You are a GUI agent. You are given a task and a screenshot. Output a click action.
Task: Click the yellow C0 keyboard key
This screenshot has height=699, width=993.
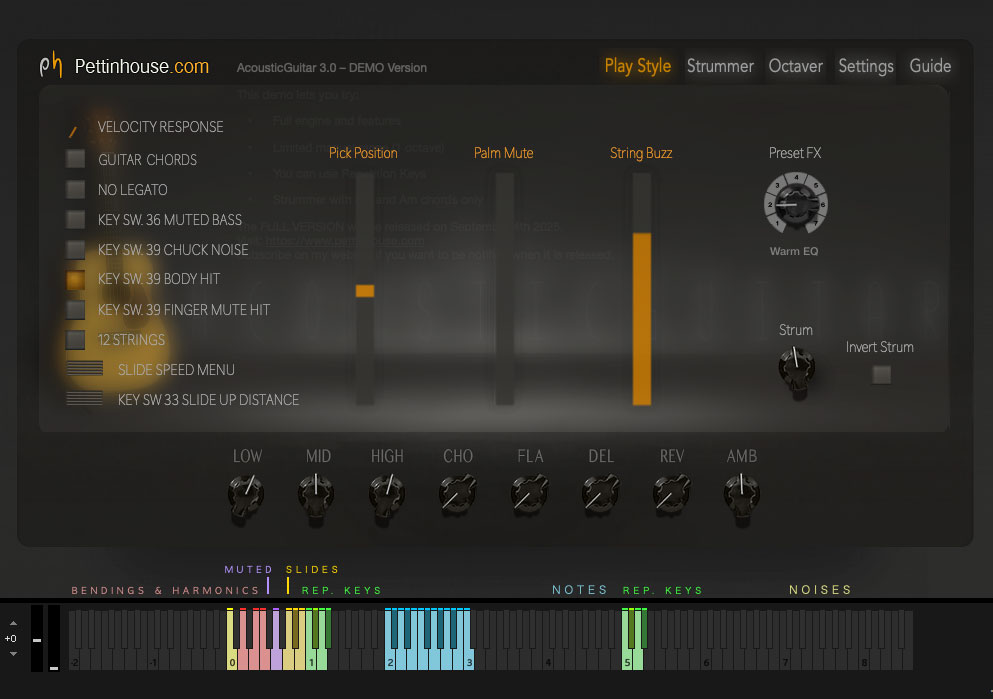(x=232, y=660)
